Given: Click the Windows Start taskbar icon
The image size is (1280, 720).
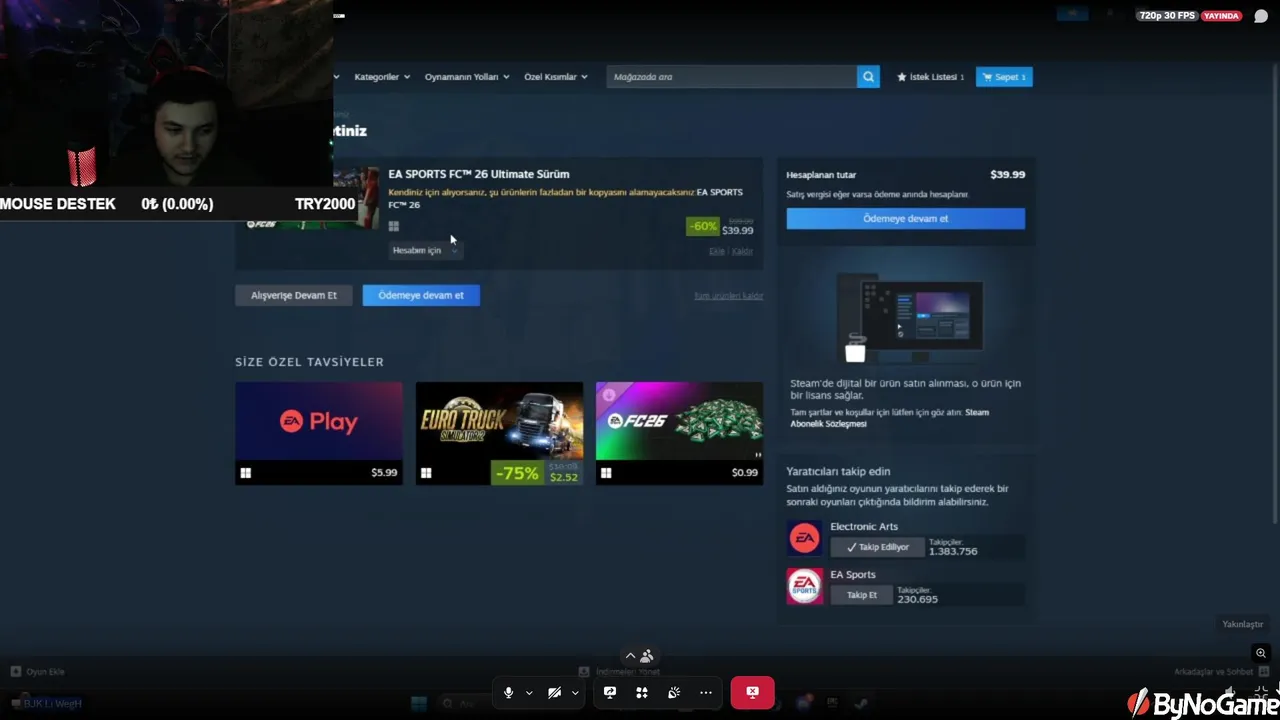Looking at the screenshot, I should pyautogui.click(x=419, y=703).
